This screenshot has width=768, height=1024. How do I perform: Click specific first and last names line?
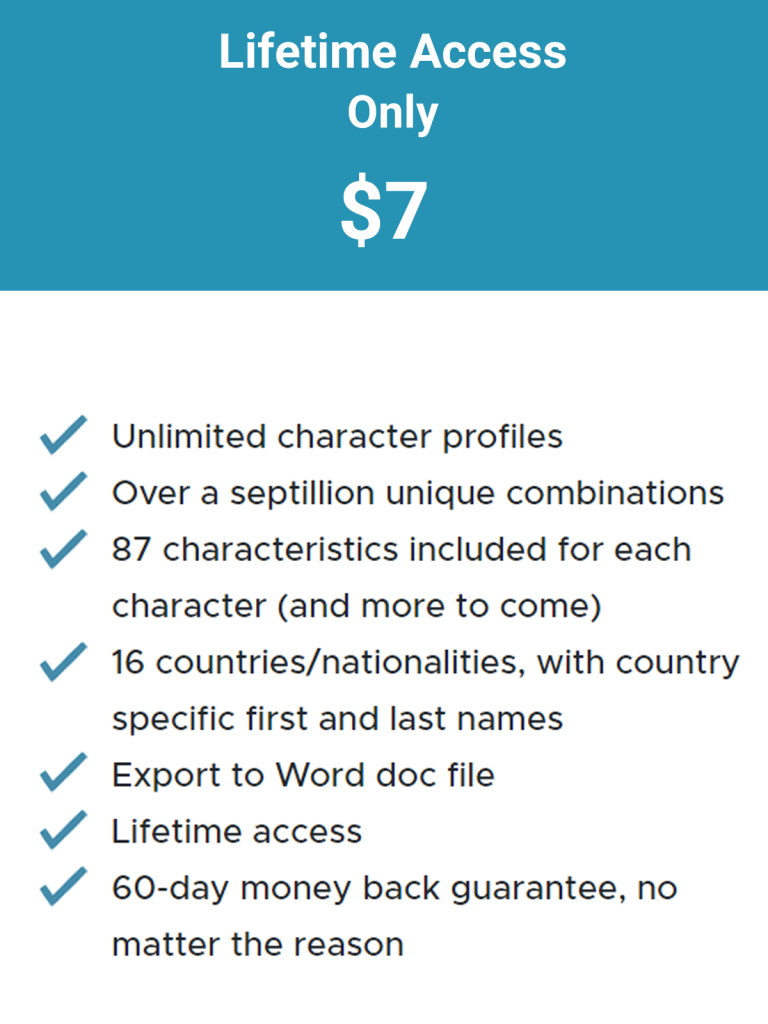pyautogui.click(x=337, y=719)
